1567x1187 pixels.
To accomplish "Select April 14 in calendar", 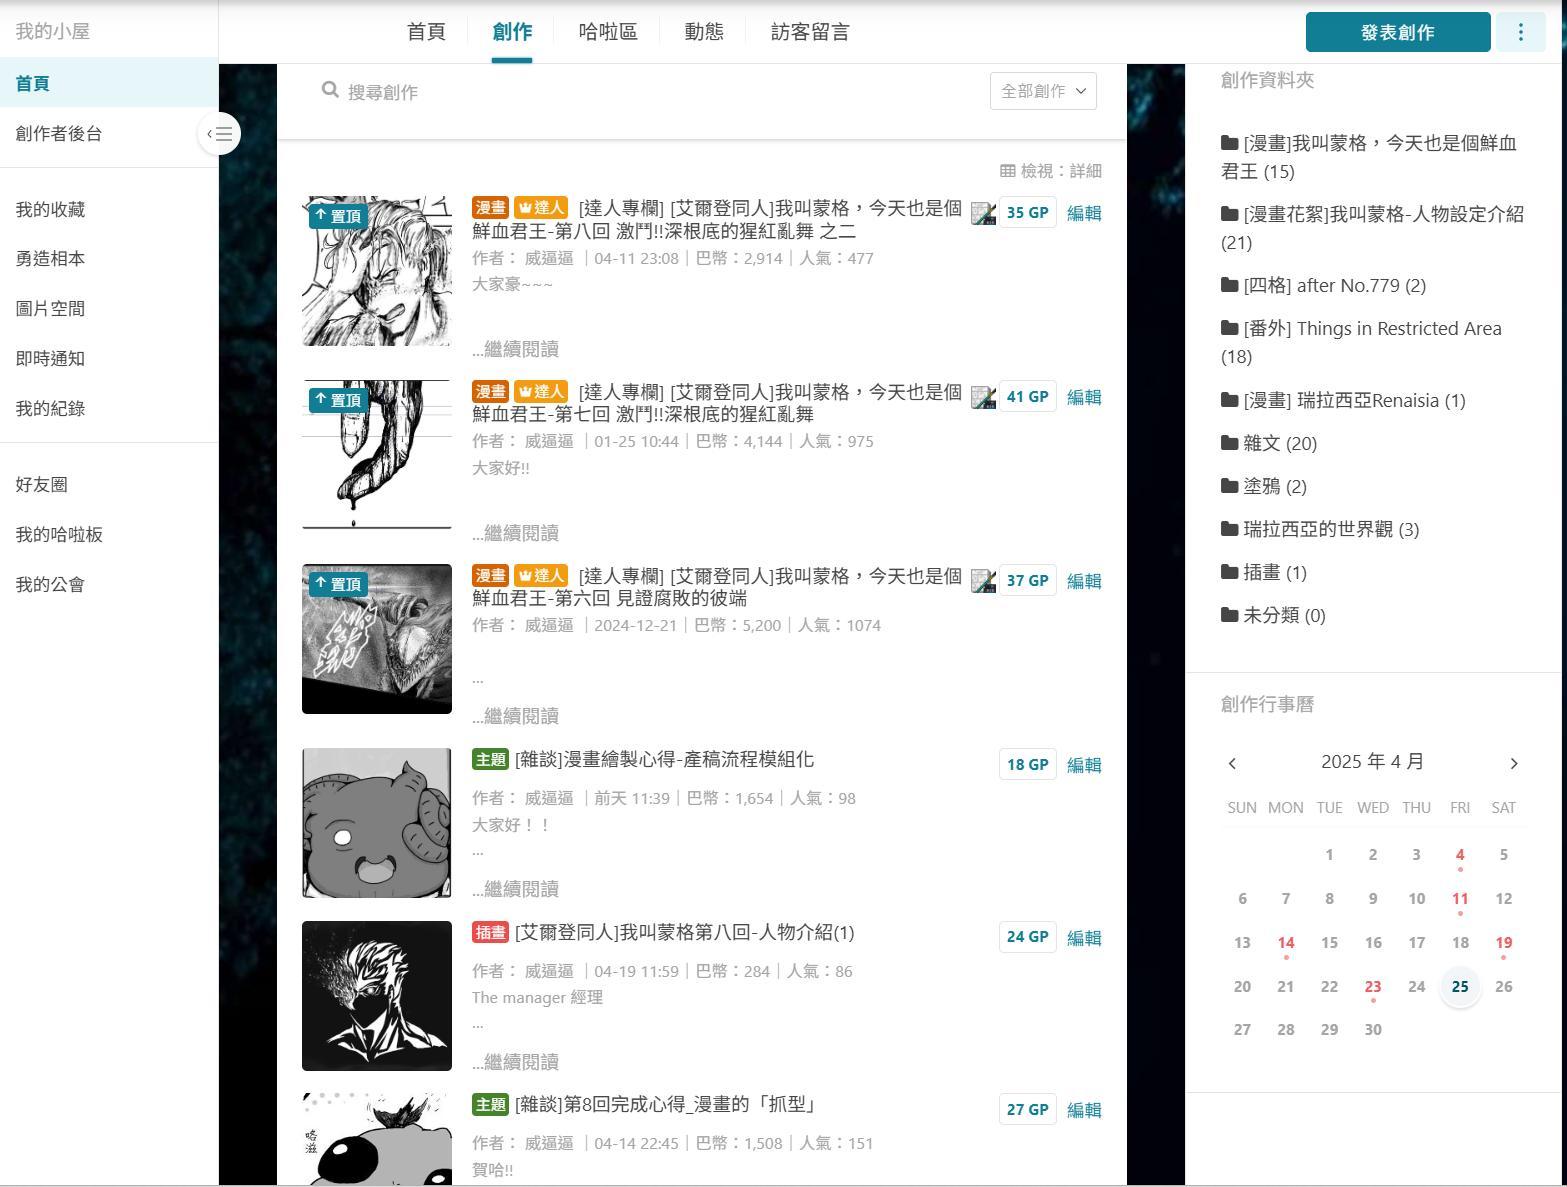I will (x=1286, y=943).
